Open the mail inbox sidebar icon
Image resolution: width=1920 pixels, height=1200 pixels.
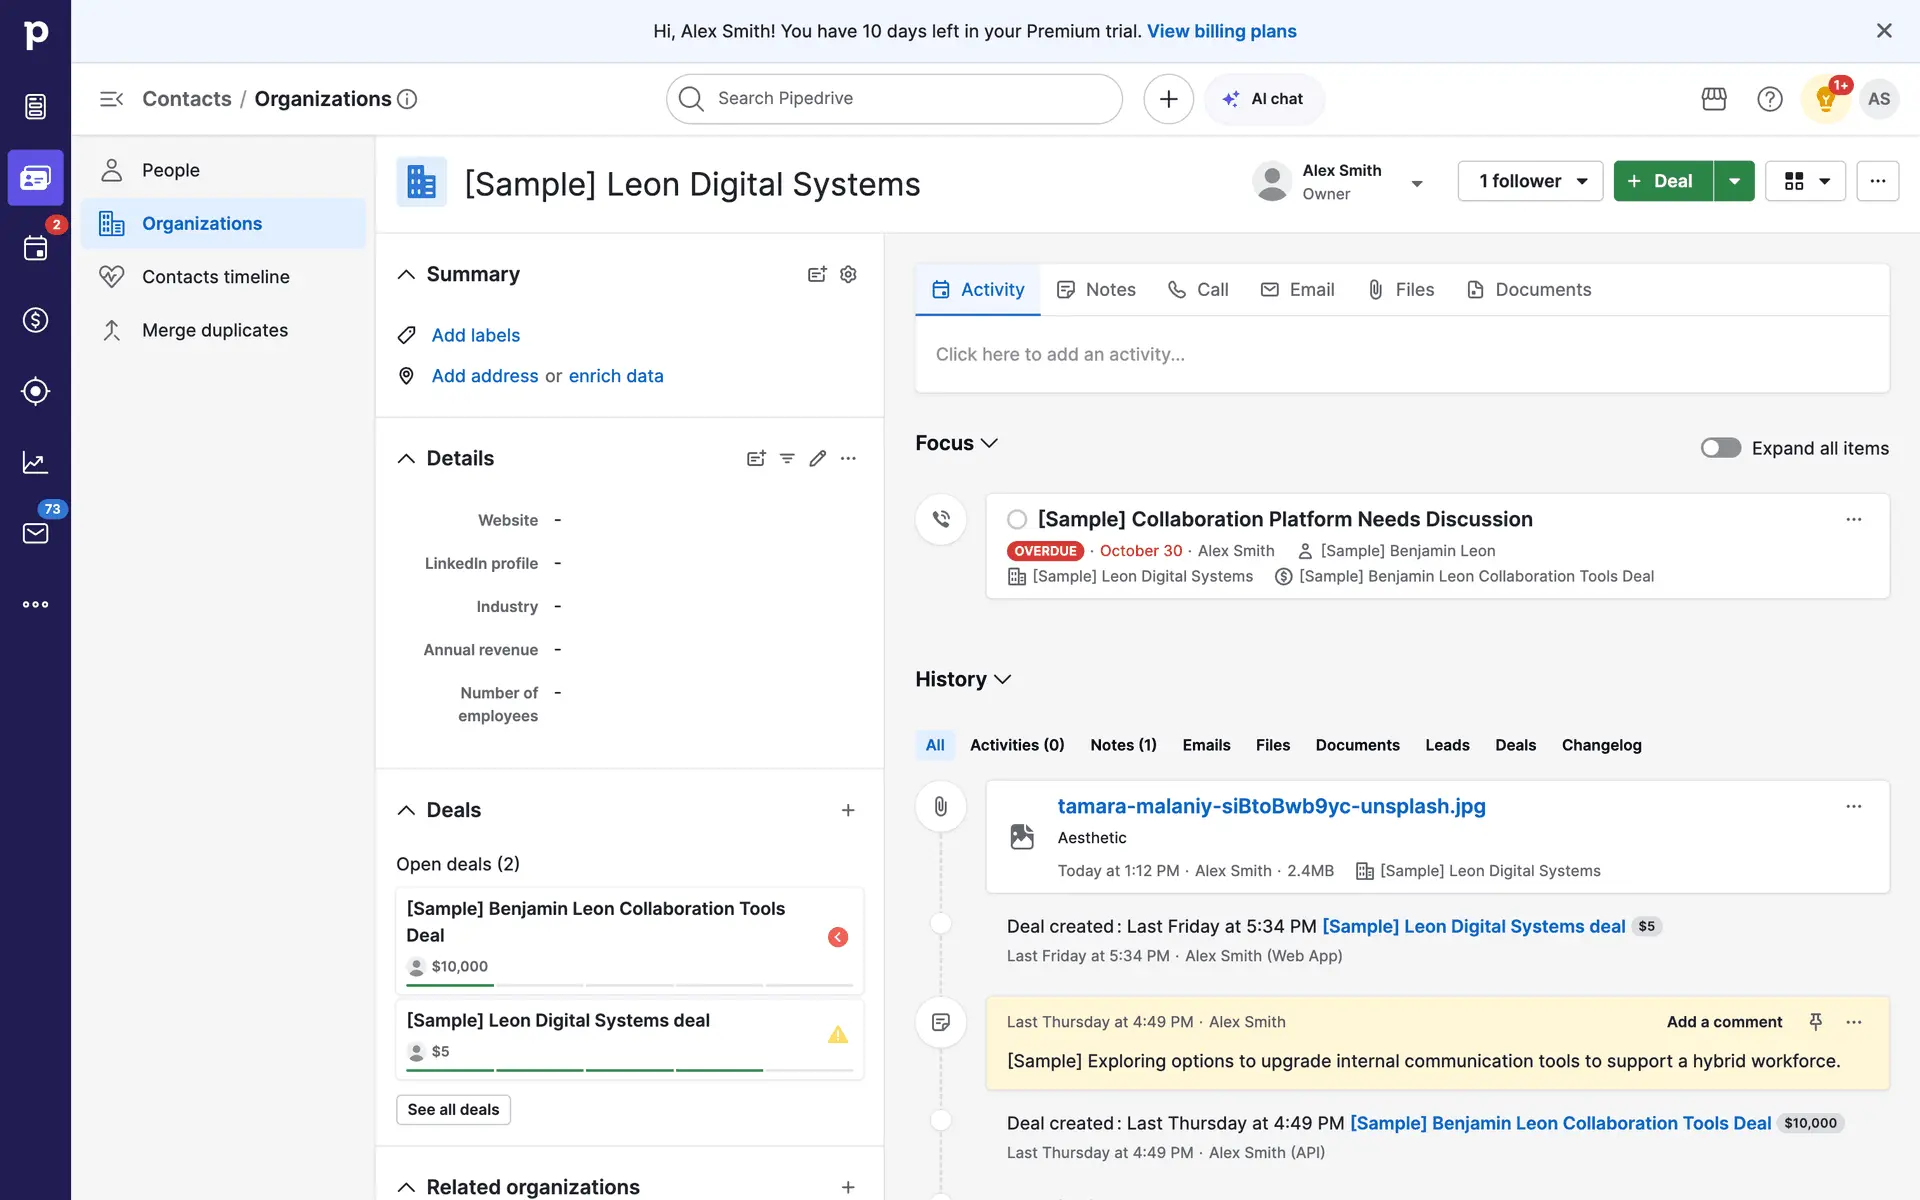(35, 533)
